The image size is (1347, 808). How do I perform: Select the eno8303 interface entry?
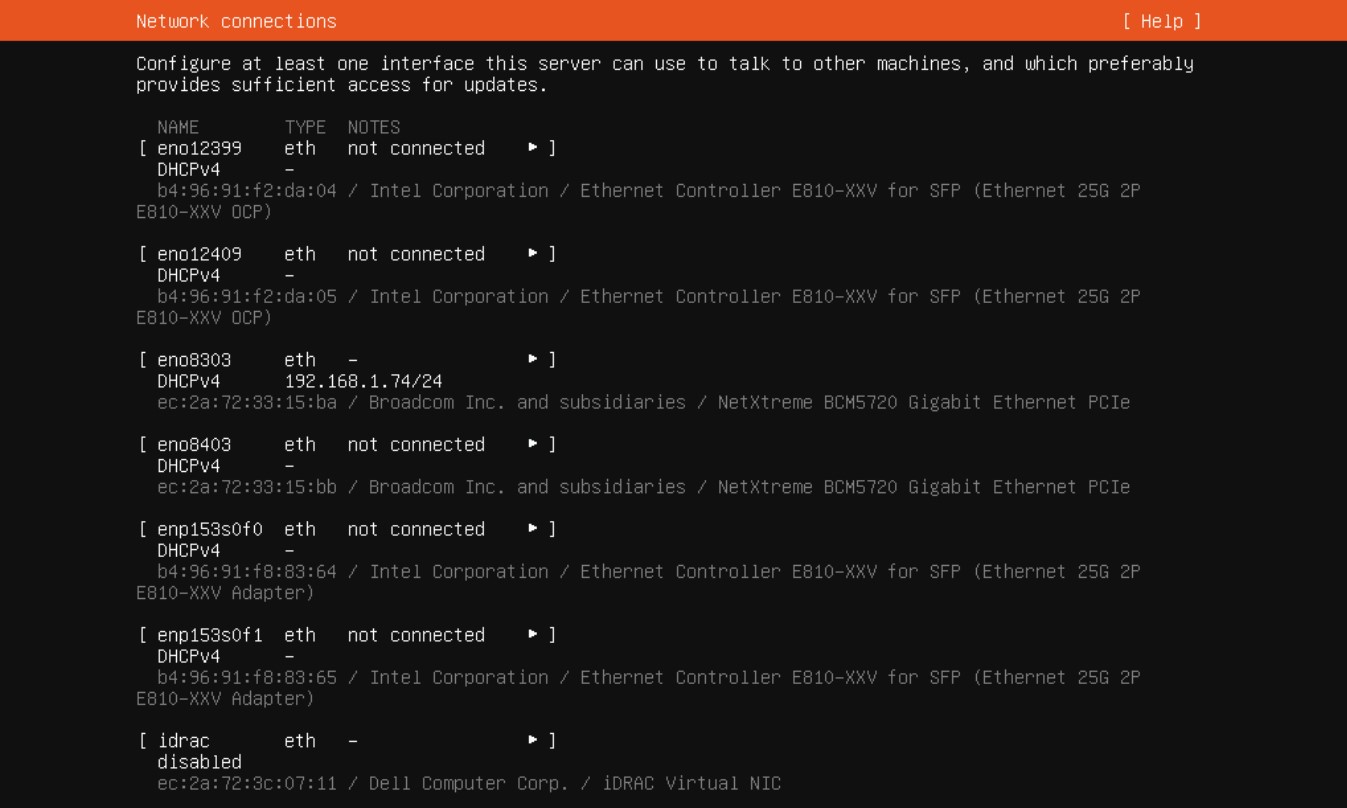click(x=194, y=360)
